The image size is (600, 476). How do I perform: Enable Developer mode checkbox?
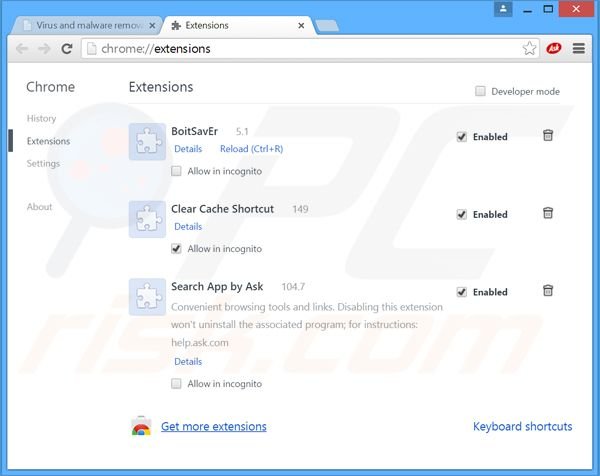(x=480, y=91)
